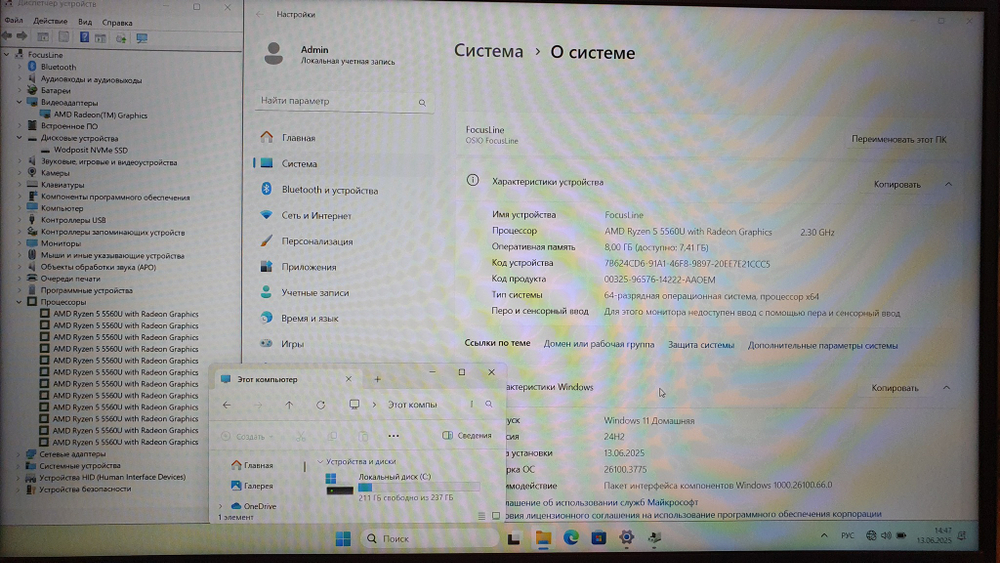The height and width of the screenshot is (563, 1000).
Task: Collapse the Процессоры category
Action: [x=19, y=302]
